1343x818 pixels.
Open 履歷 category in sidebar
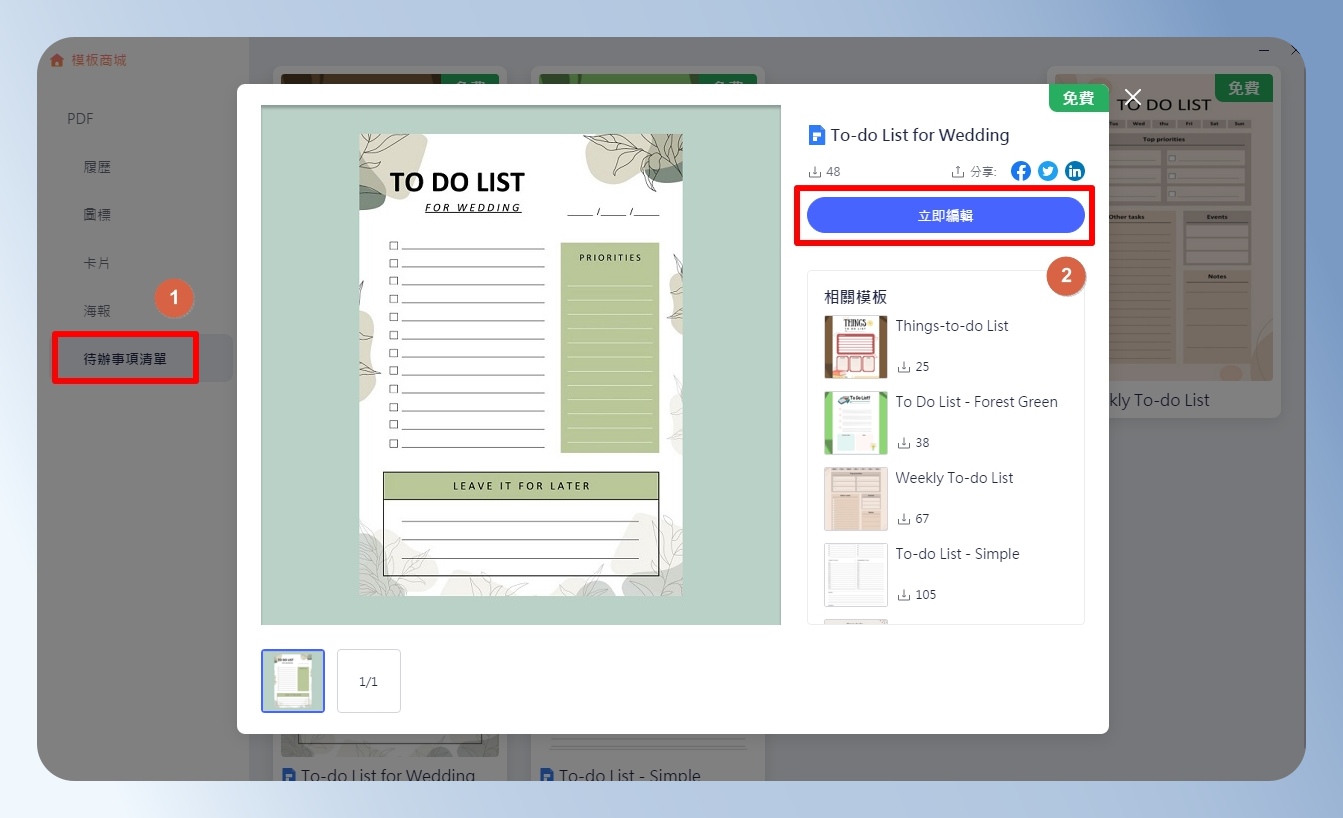pos(97,167)
